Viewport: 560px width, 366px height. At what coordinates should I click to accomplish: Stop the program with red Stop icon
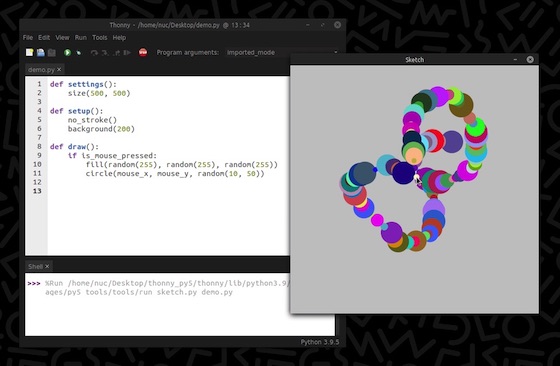click(x=143, y=52)
